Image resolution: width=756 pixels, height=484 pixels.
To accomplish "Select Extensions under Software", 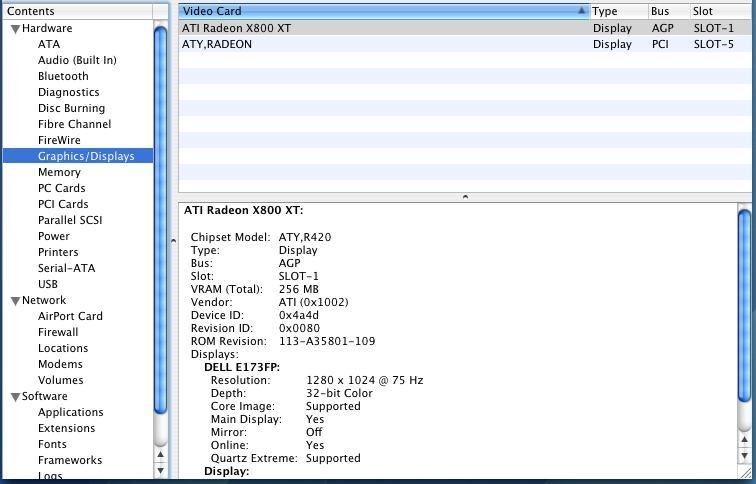I will [x=66, y=428].
